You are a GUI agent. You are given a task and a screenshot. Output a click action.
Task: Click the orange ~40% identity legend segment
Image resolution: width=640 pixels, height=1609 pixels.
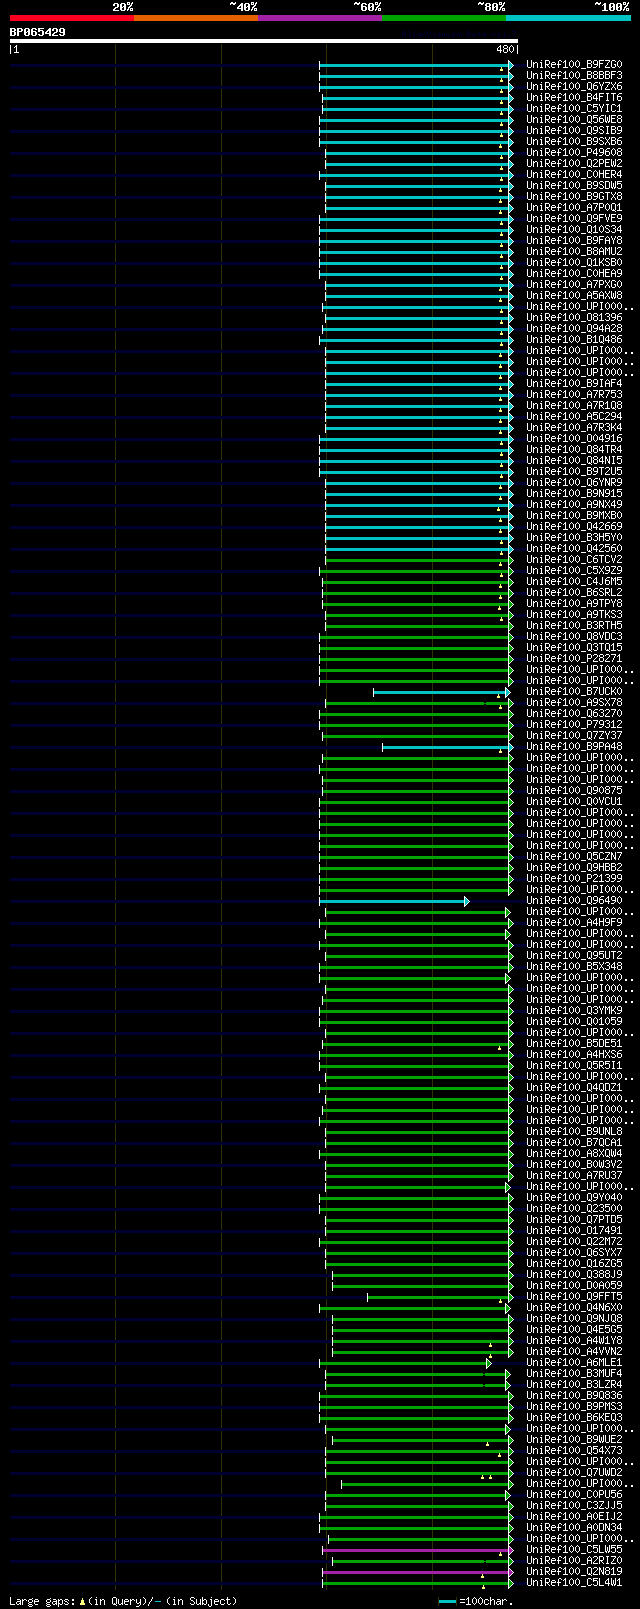195,18
